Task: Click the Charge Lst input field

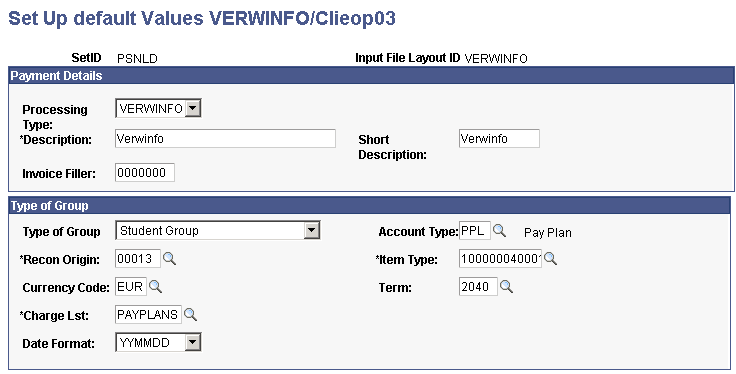Action: pos(148,314)
